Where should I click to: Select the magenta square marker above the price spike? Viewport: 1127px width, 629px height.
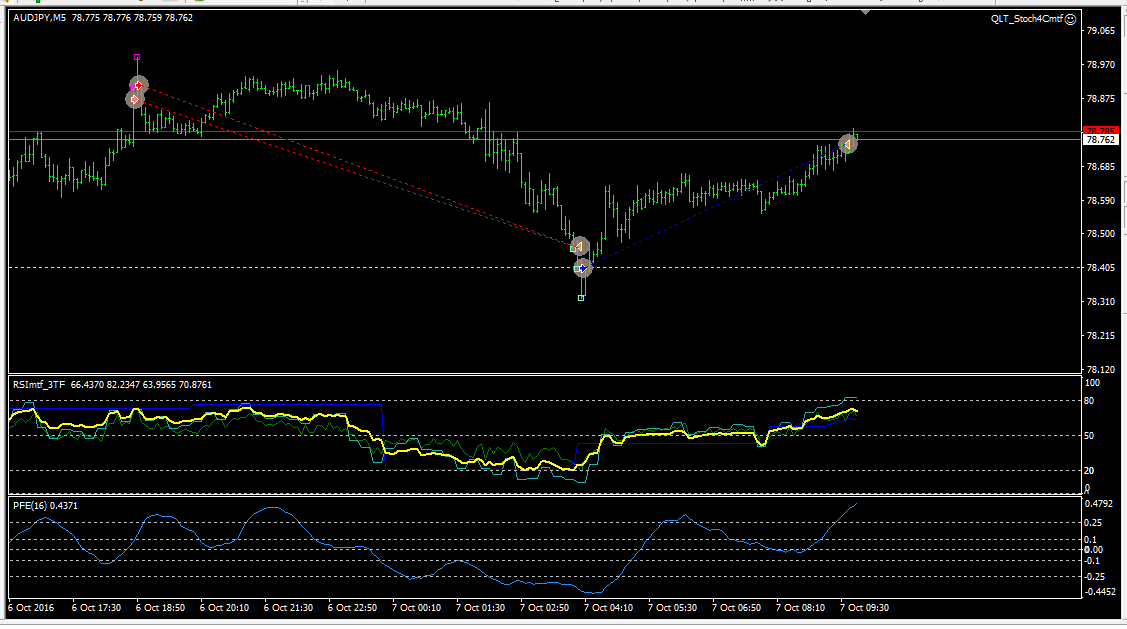tap(137, 57)
